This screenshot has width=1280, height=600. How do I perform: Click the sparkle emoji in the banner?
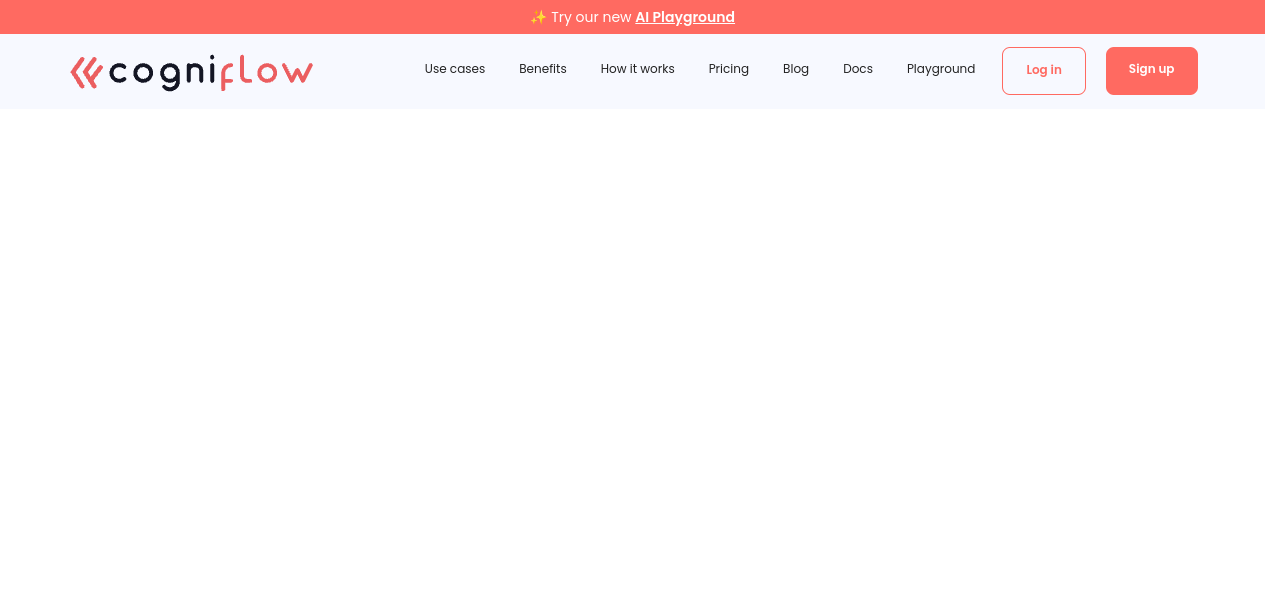coord(538,17)
